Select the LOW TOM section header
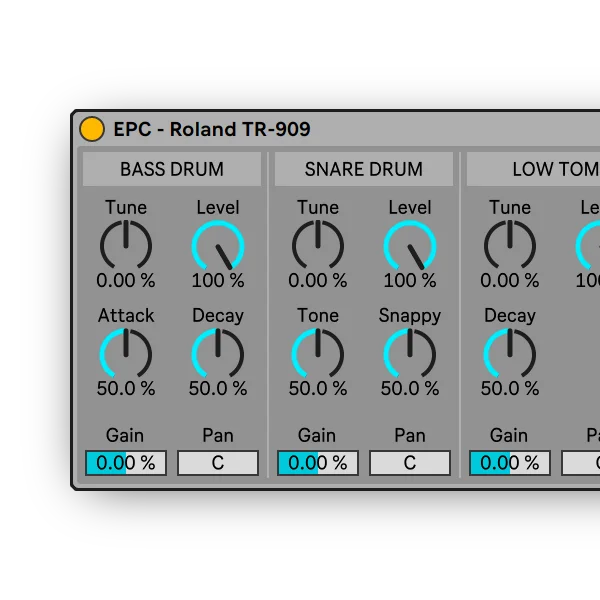 click(x=533, y=169)
